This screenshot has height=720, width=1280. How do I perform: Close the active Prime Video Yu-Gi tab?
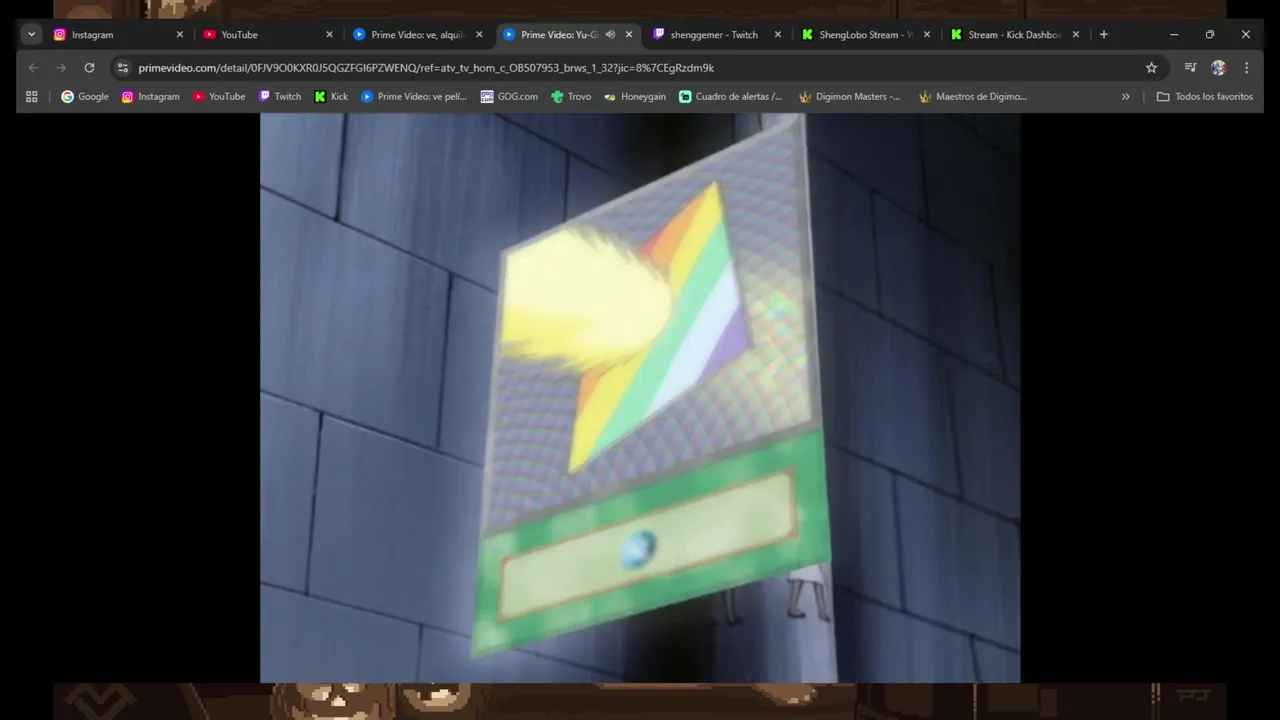[x=629, y=34]
